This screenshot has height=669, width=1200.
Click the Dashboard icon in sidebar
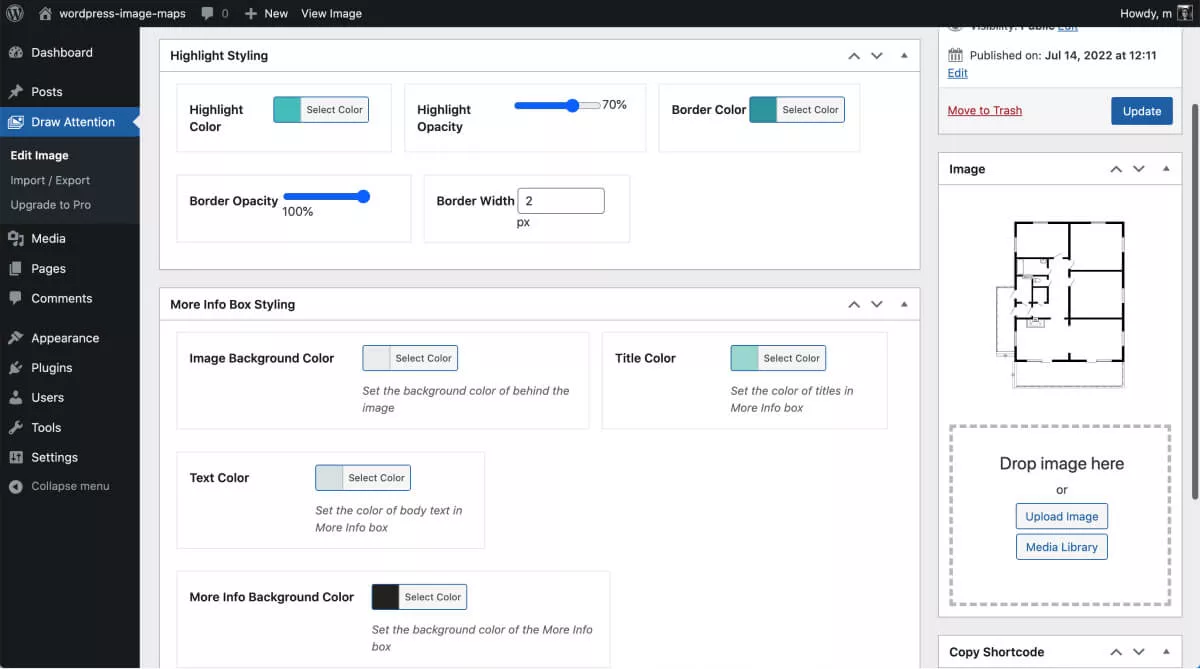pos(15,52)
